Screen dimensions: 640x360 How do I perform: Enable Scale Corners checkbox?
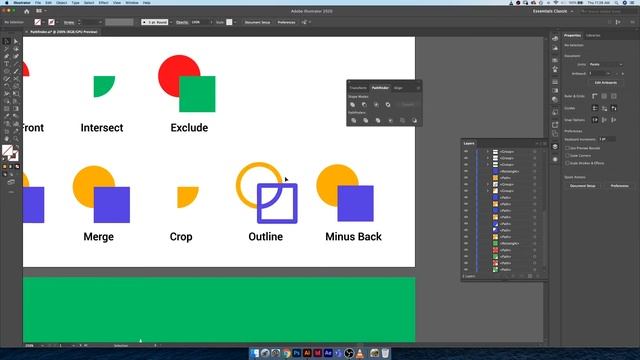[567, 156]
